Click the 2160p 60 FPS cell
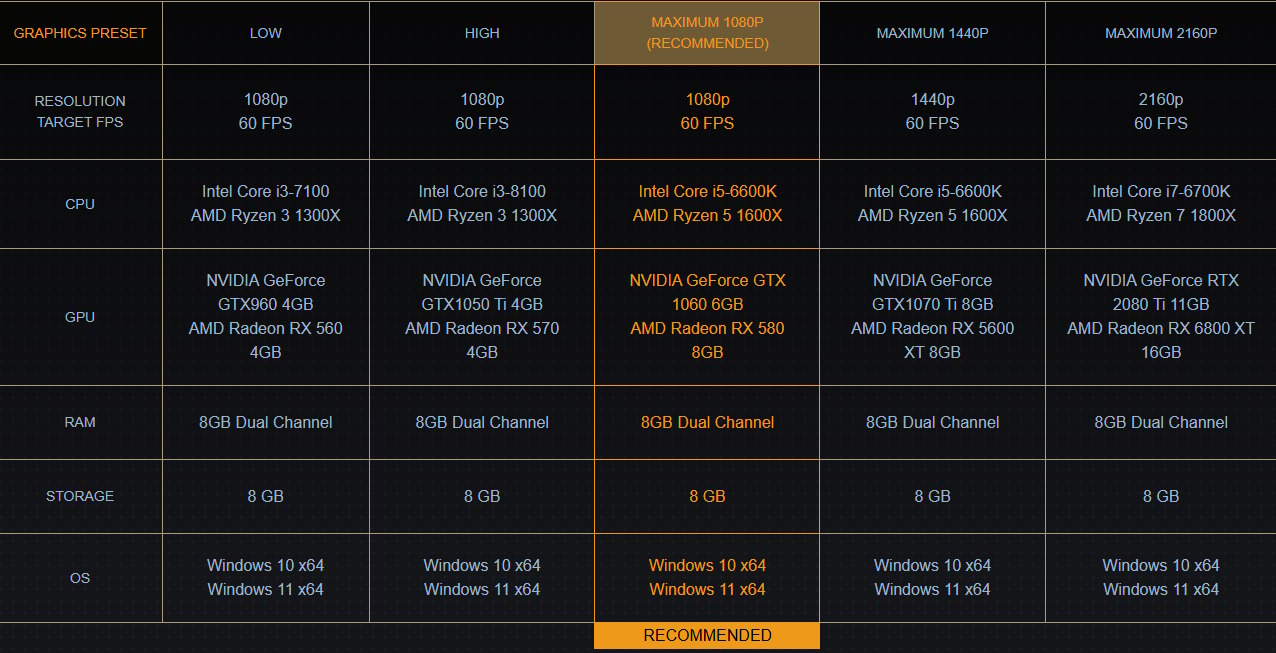Screen dimensions: 1276x653 coord(1161,112)
